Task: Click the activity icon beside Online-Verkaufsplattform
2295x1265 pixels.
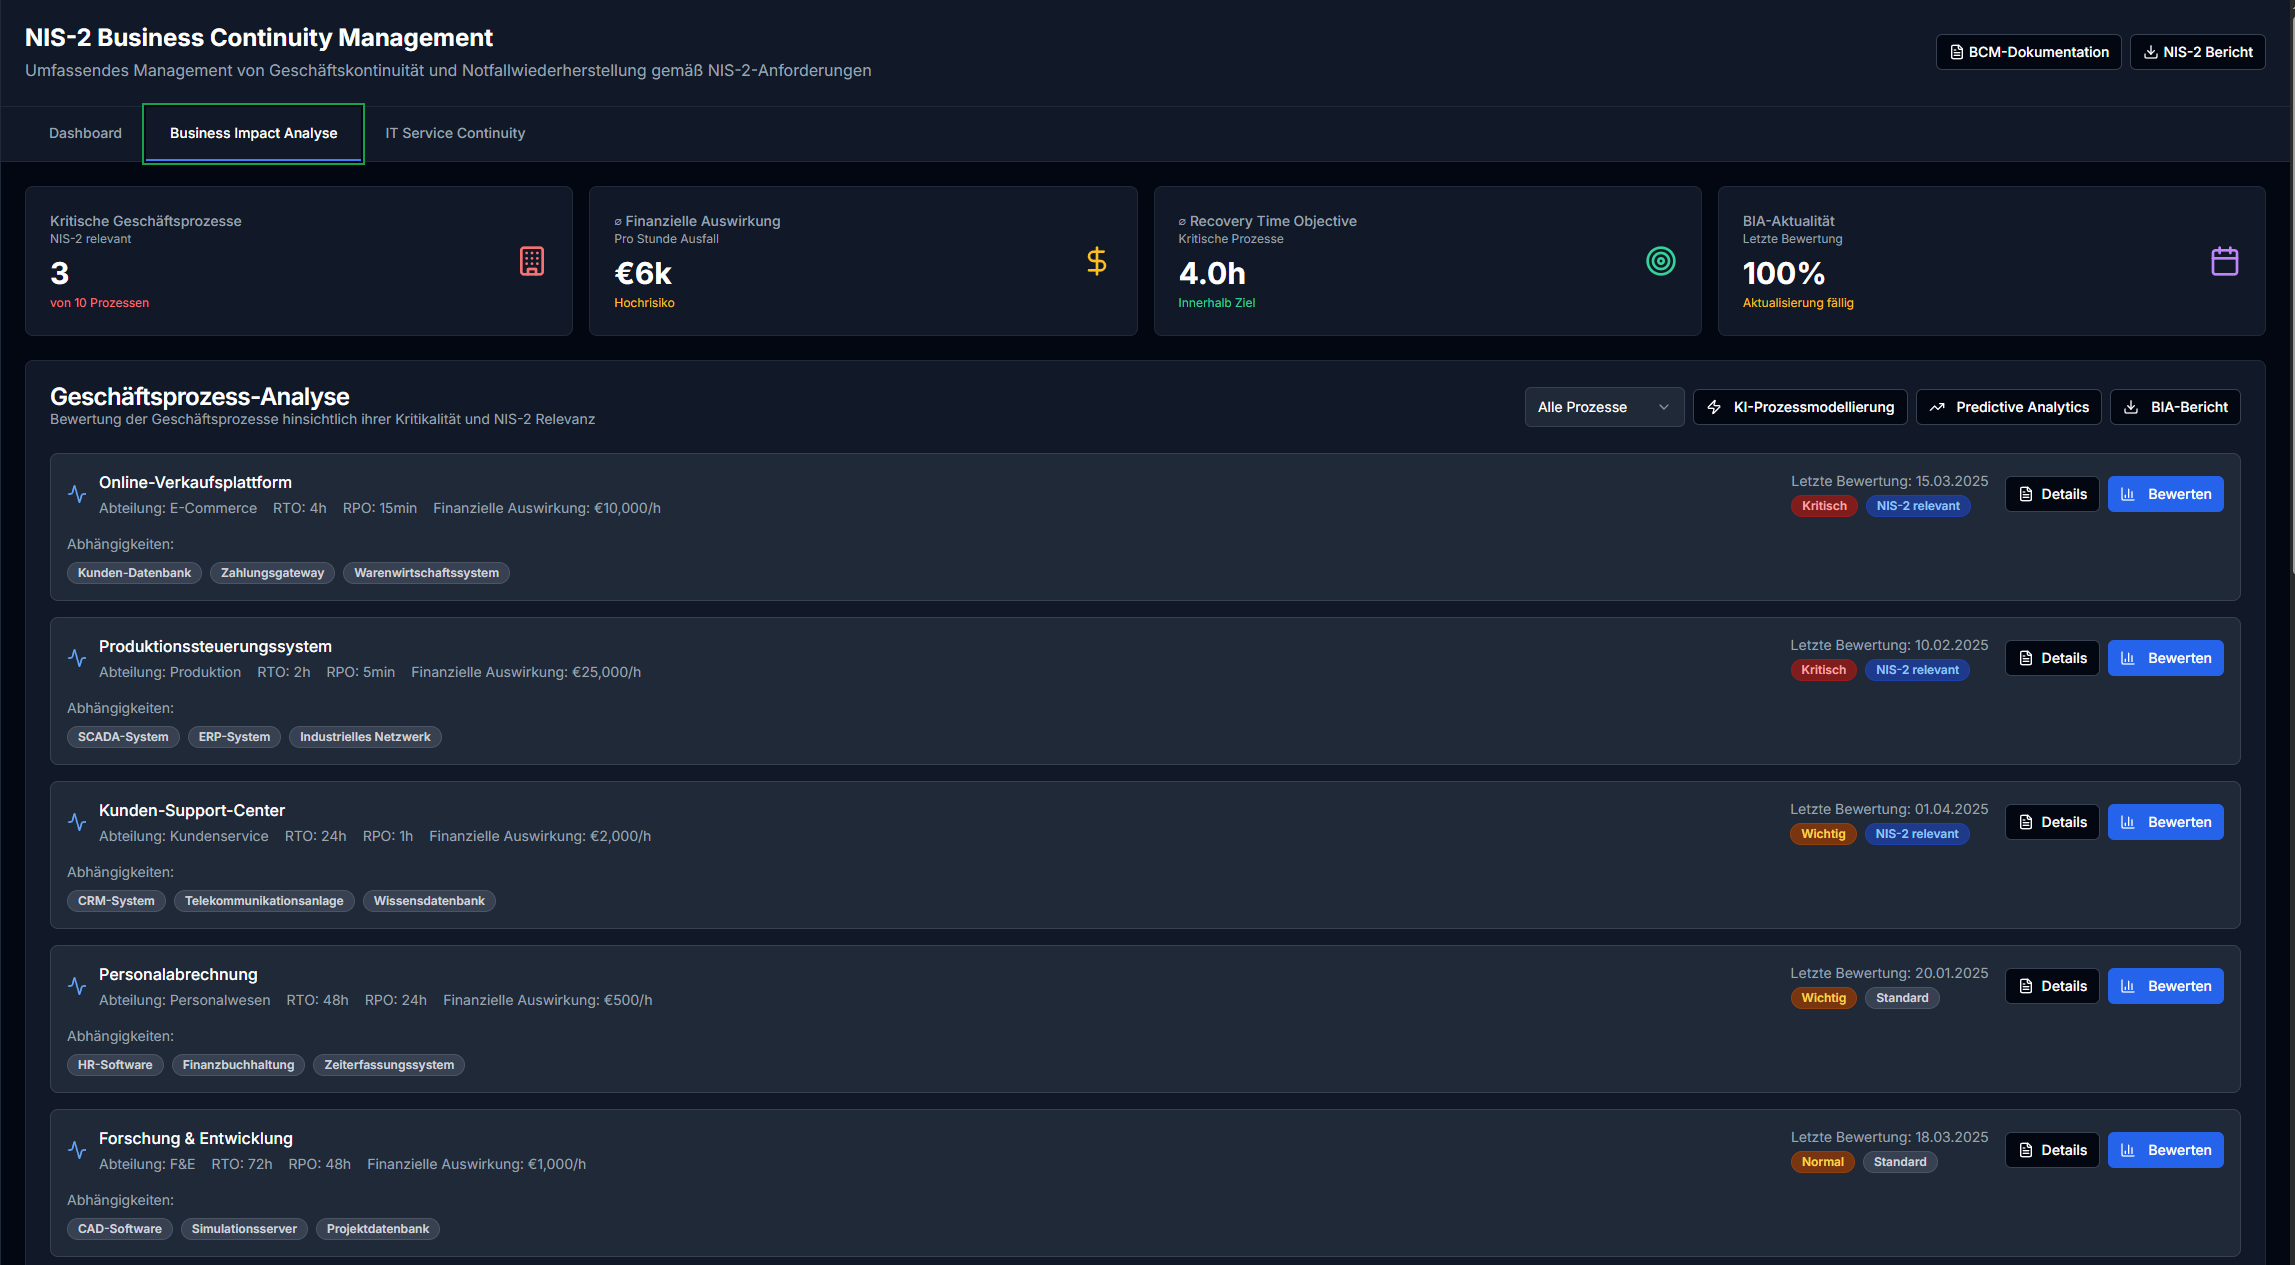Action: pos(76,493)
